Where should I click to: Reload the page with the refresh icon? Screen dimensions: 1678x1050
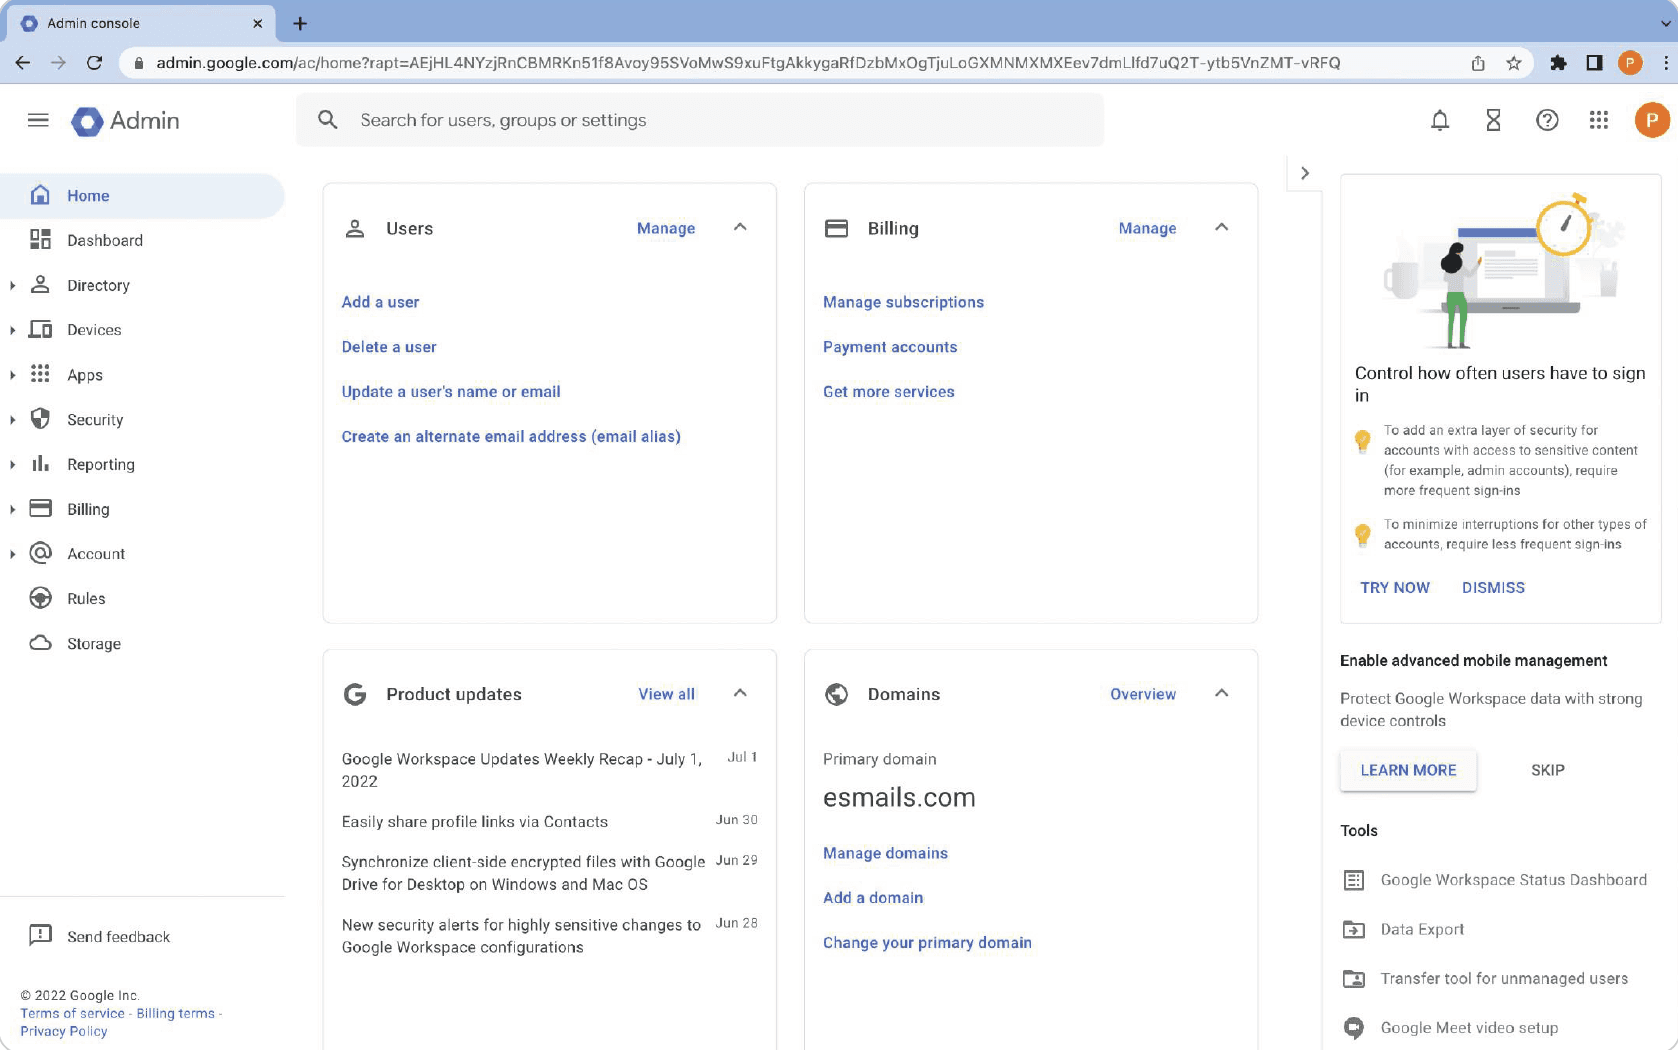coord(94,63)
